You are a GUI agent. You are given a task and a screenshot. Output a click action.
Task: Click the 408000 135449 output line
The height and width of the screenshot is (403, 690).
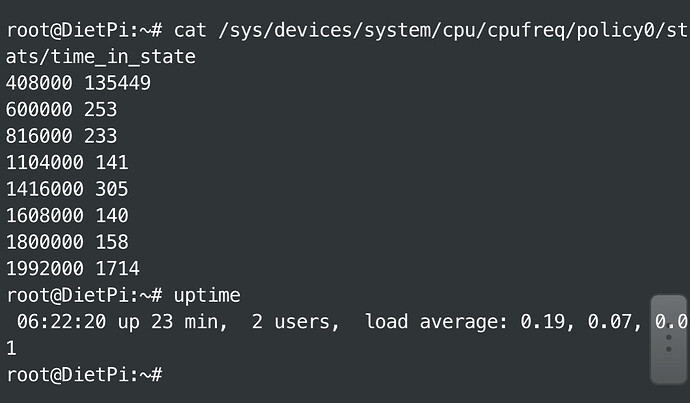click(x=78, y=83)
